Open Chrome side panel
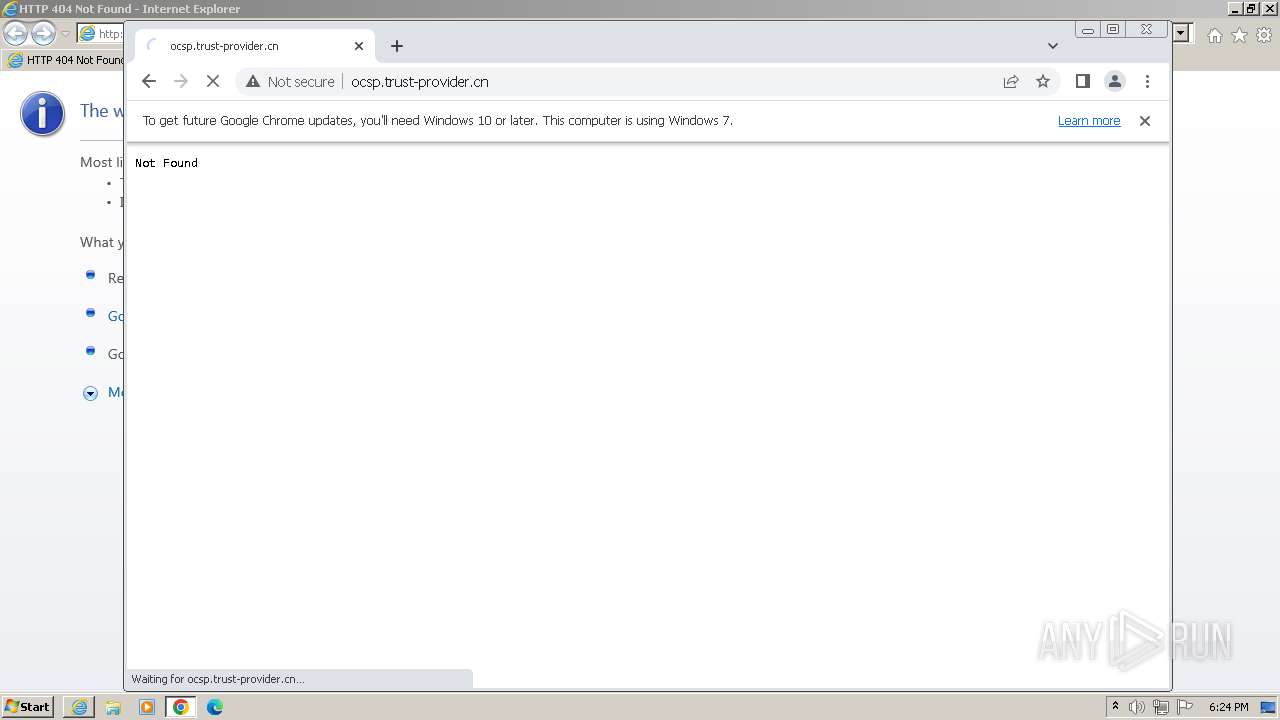This screenshot has height=720, width=1280. (1083, 82)
